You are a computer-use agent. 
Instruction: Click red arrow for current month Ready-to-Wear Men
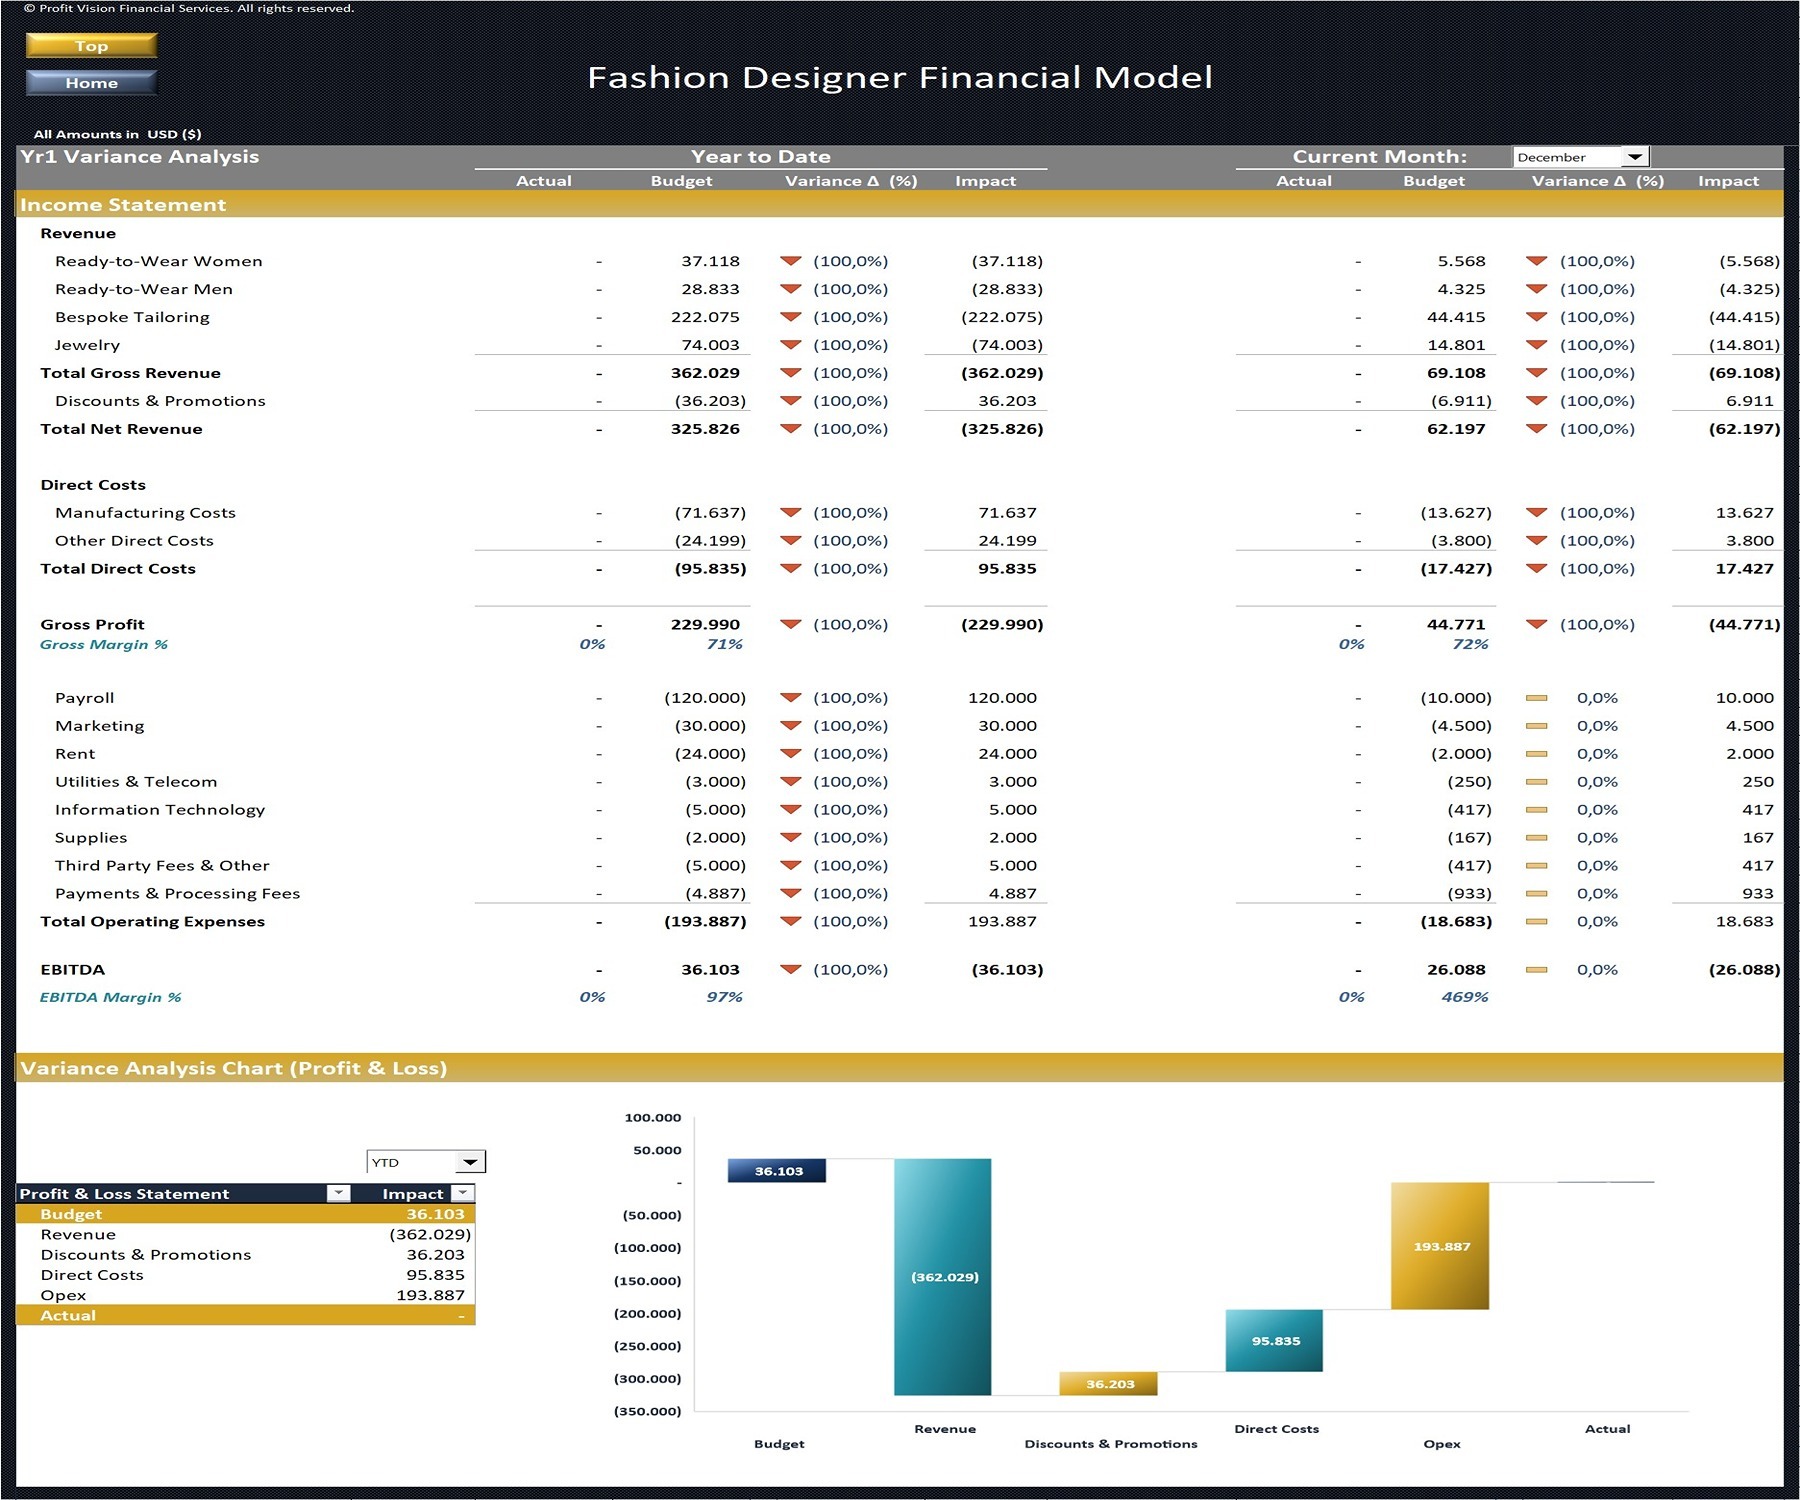point(1537,289)
